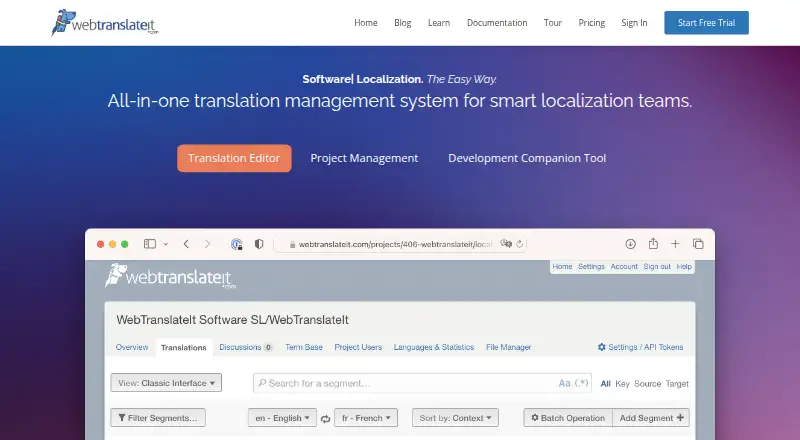Open Documentation in the top navigation

(x=497, y=23)
